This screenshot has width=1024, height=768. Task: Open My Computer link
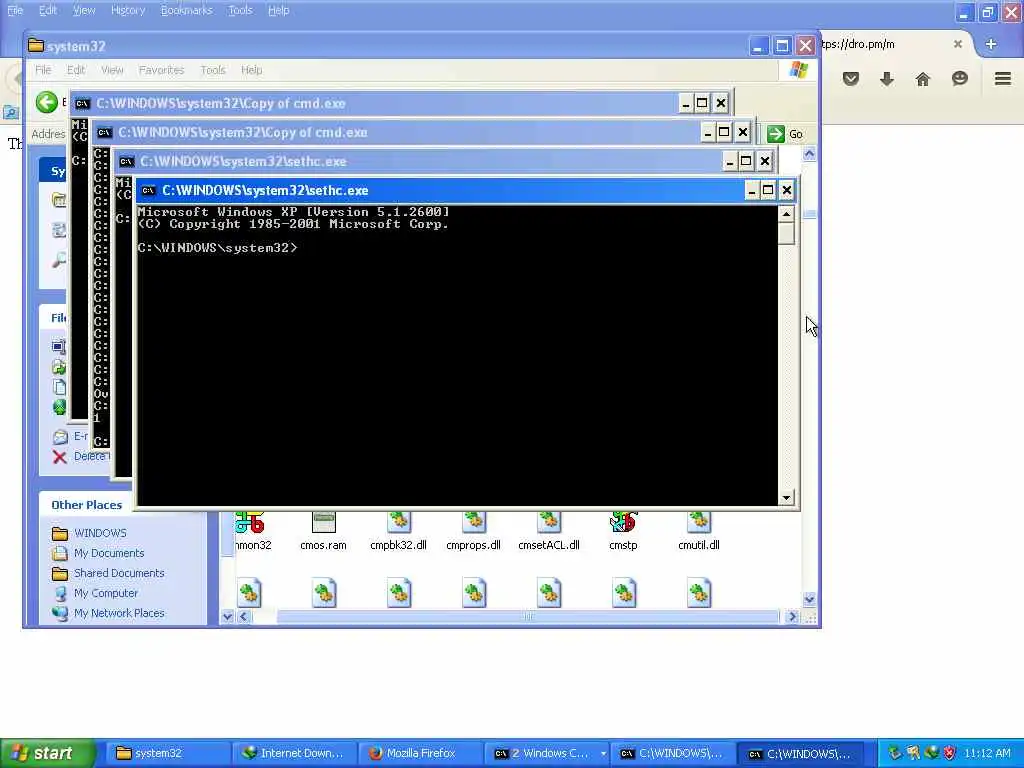(106, 593)
